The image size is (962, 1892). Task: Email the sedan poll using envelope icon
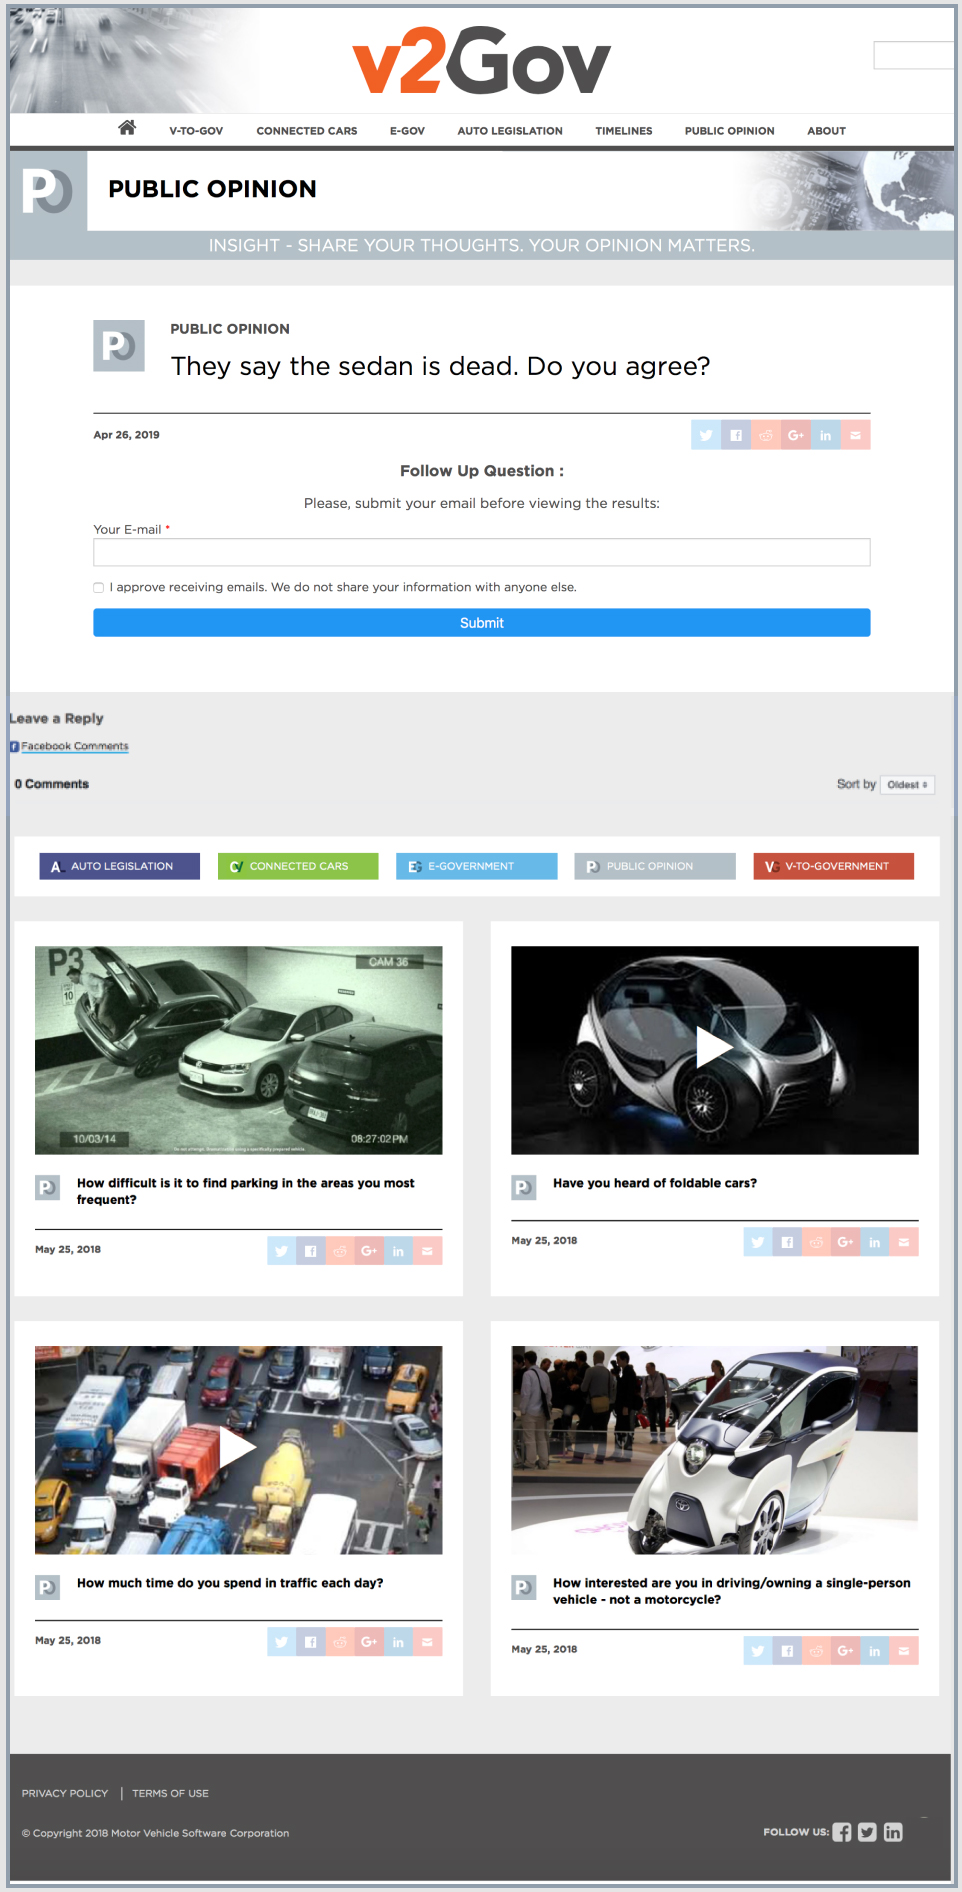click(x=855, y=435)
